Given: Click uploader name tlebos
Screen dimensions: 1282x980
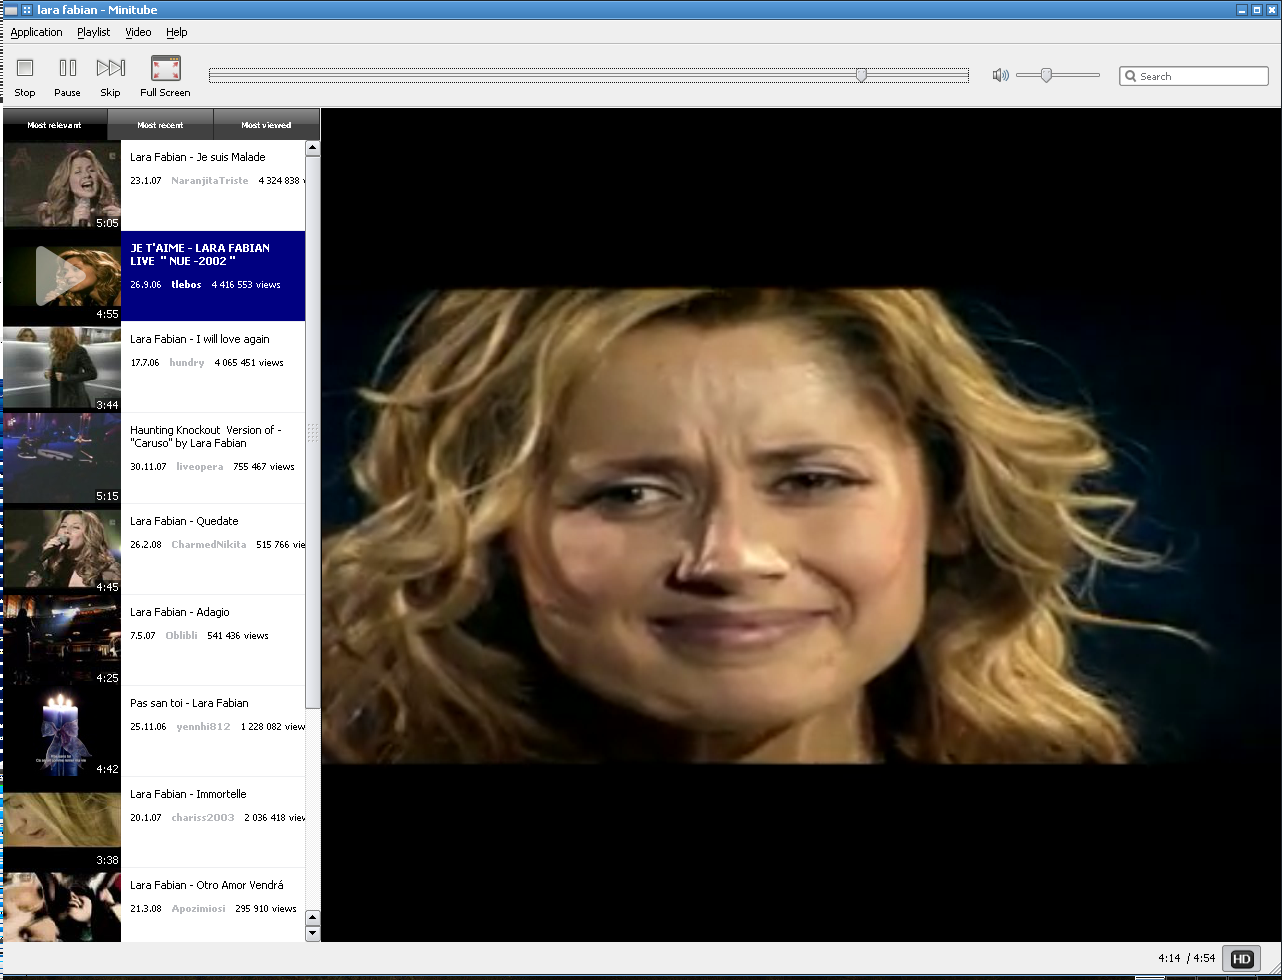Looking at the screenshot, I should pos(186,285).
